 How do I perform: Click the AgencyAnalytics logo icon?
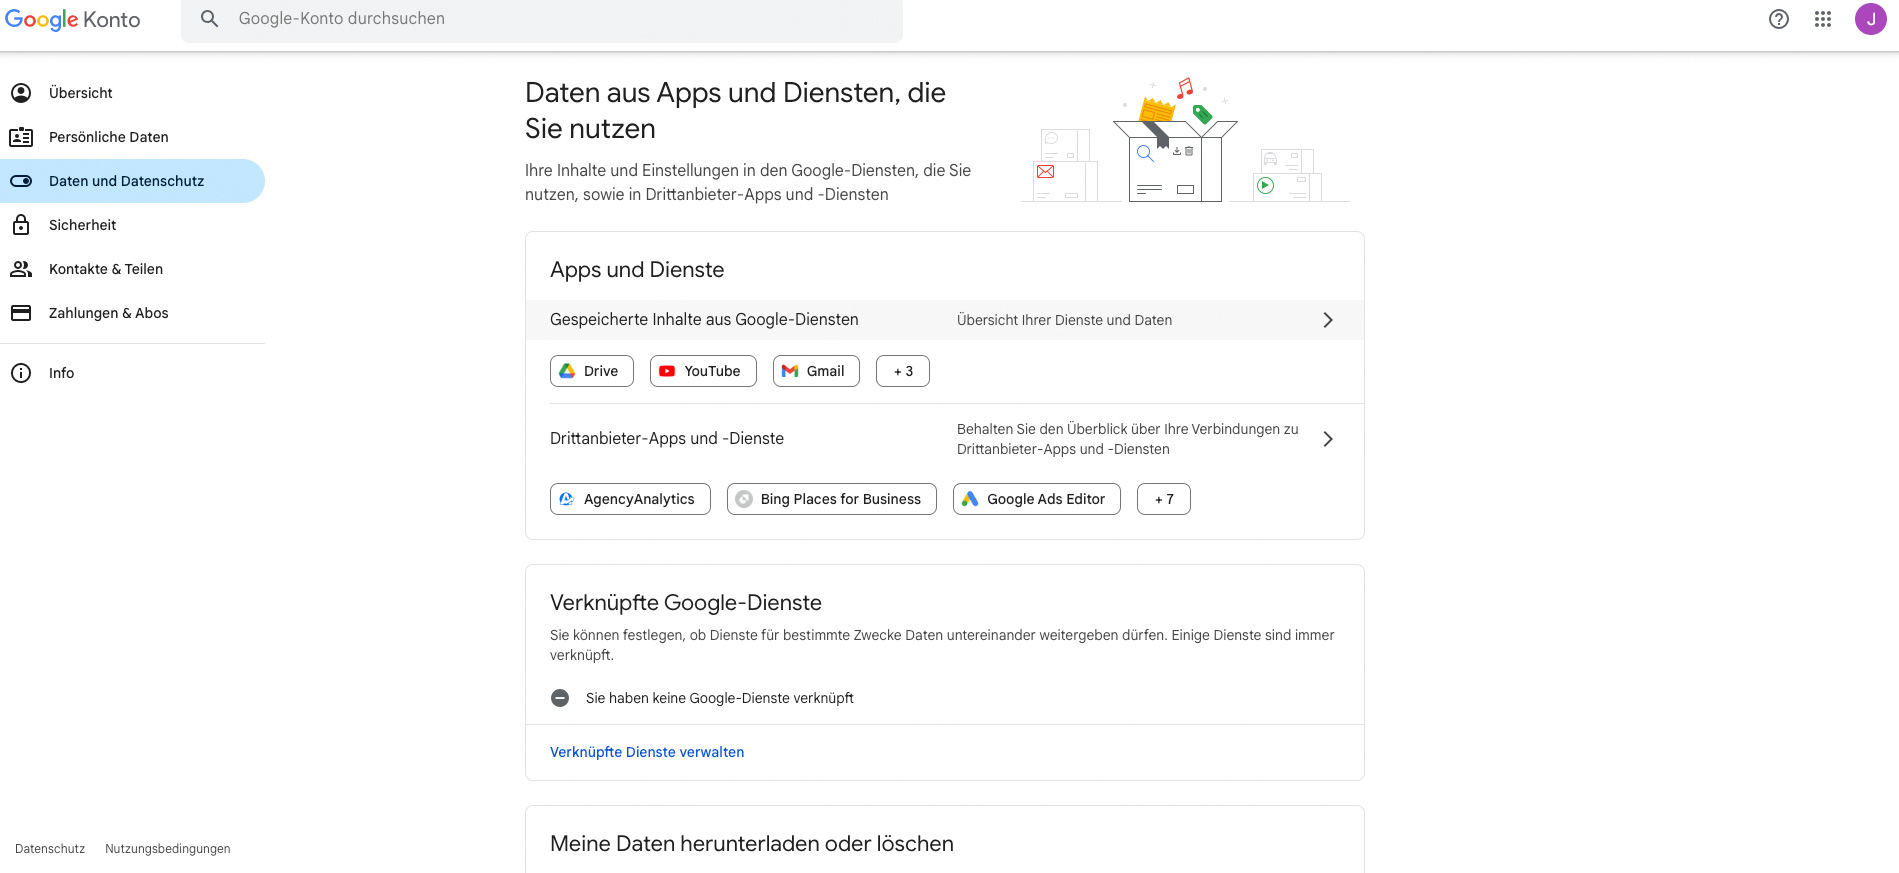pos(567,499)
